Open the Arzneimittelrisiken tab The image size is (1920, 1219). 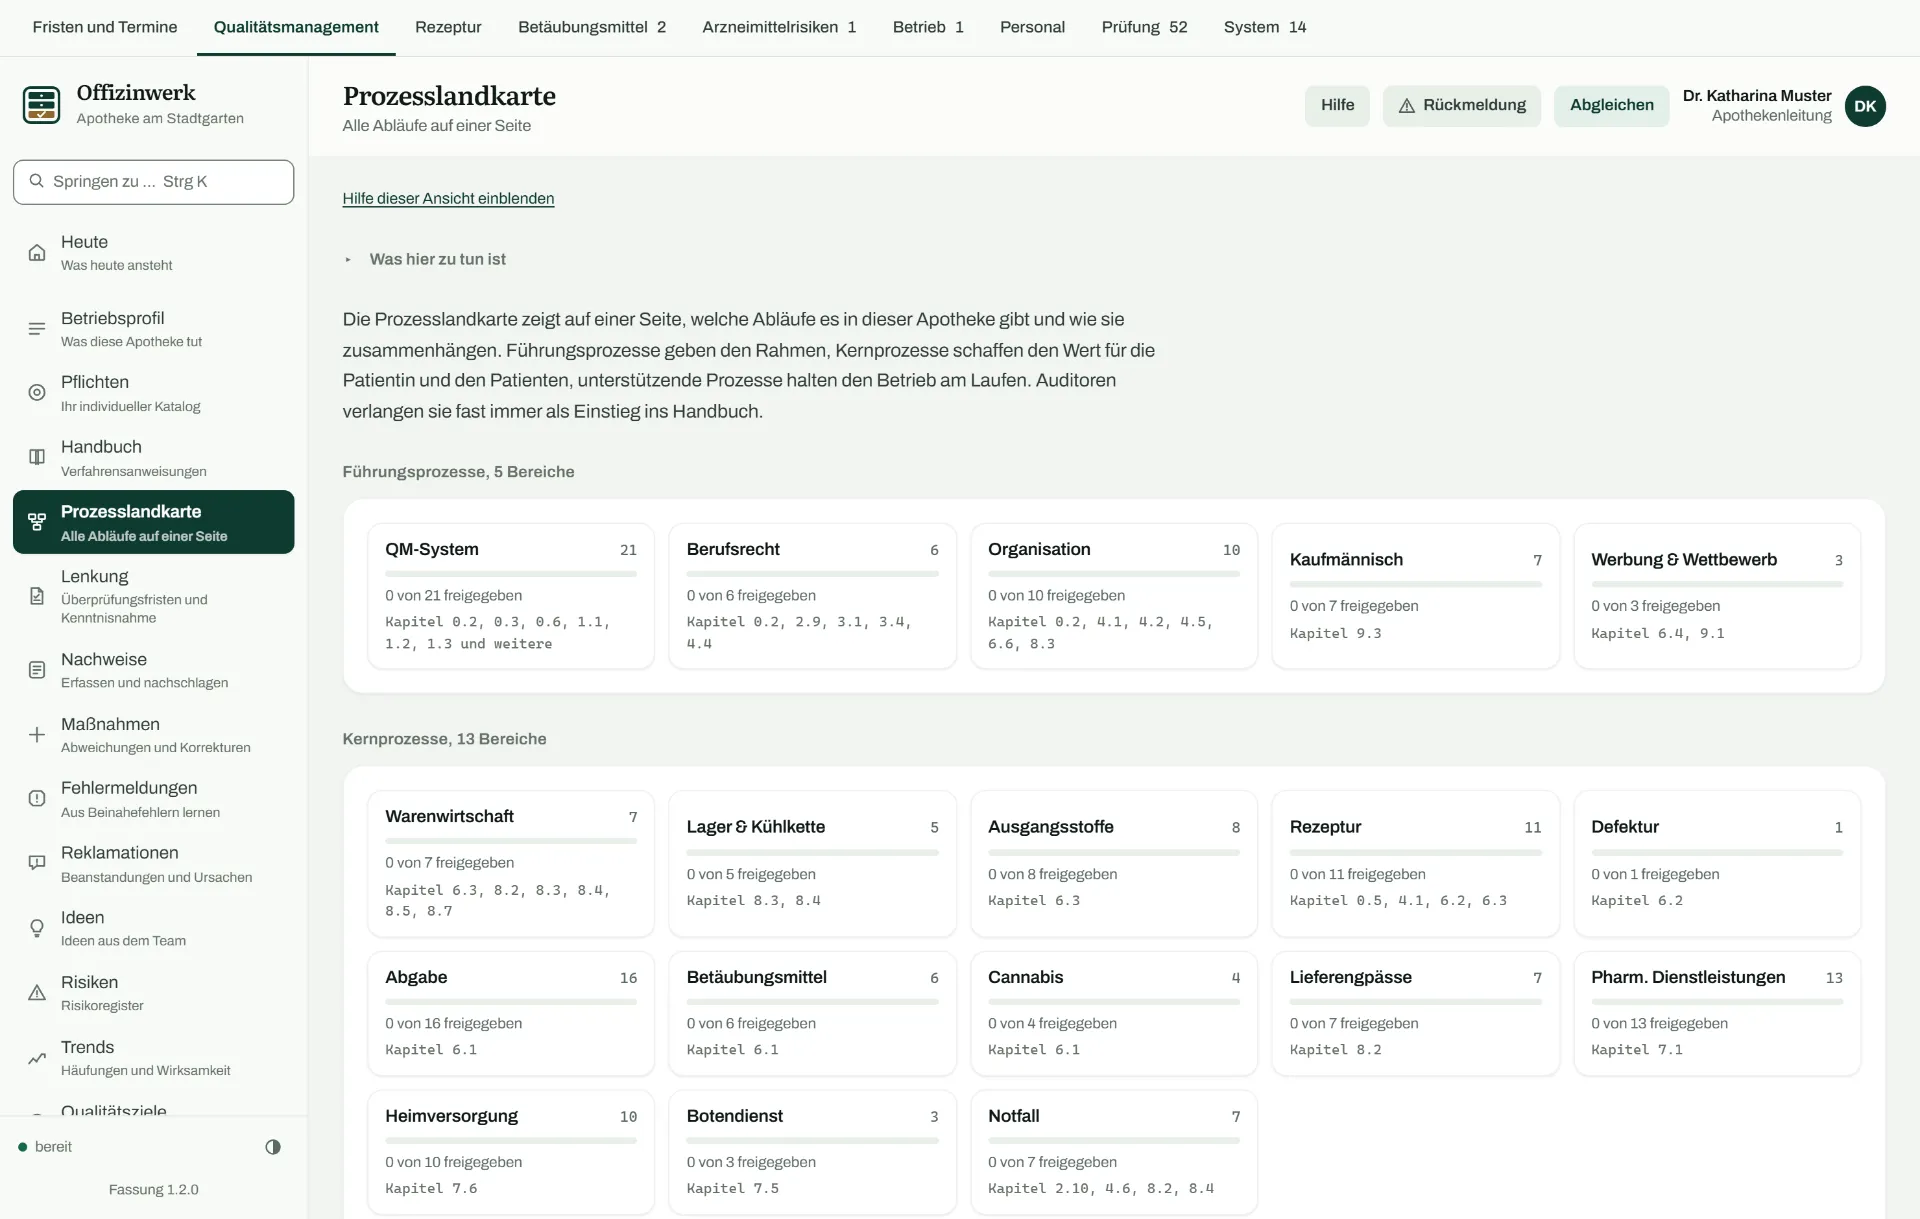pos(779,27)
